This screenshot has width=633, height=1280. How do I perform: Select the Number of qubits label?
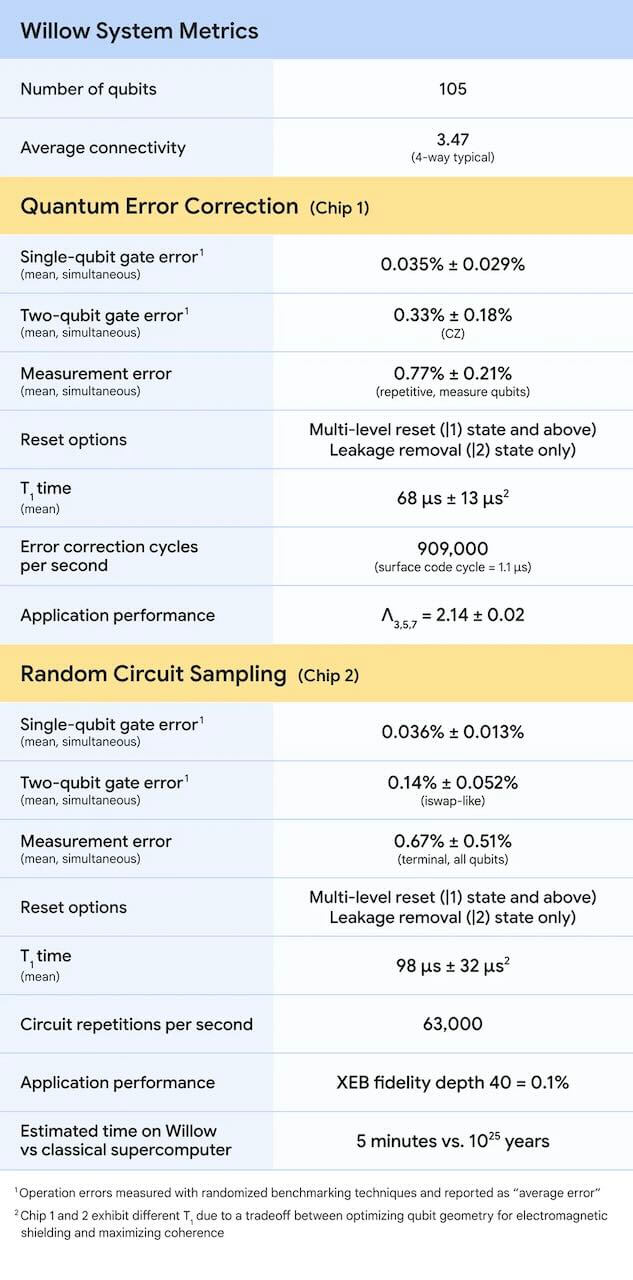[88, 89]
